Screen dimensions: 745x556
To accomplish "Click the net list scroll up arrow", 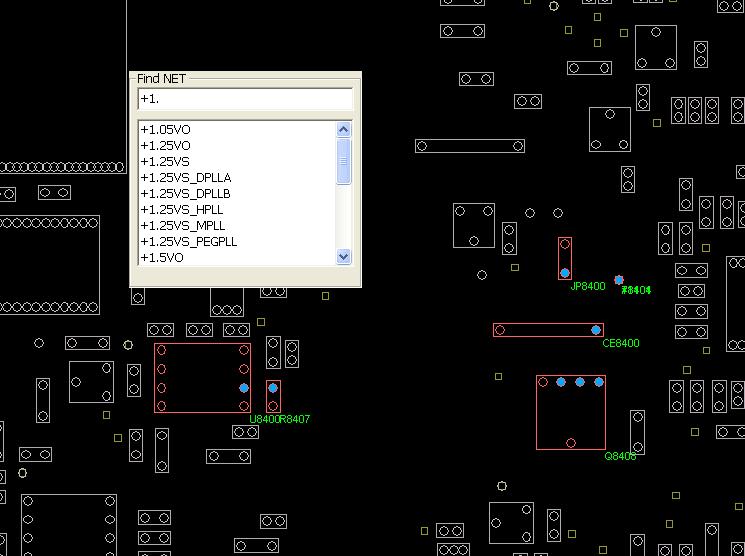I will tap(344, 129).
